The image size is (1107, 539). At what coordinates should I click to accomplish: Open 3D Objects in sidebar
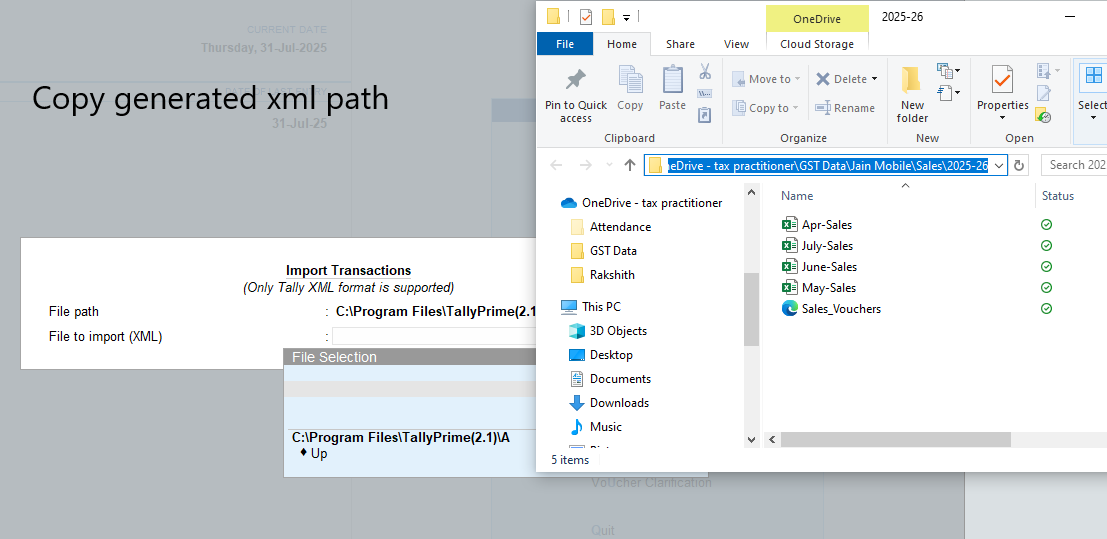(x=608, y=331)
